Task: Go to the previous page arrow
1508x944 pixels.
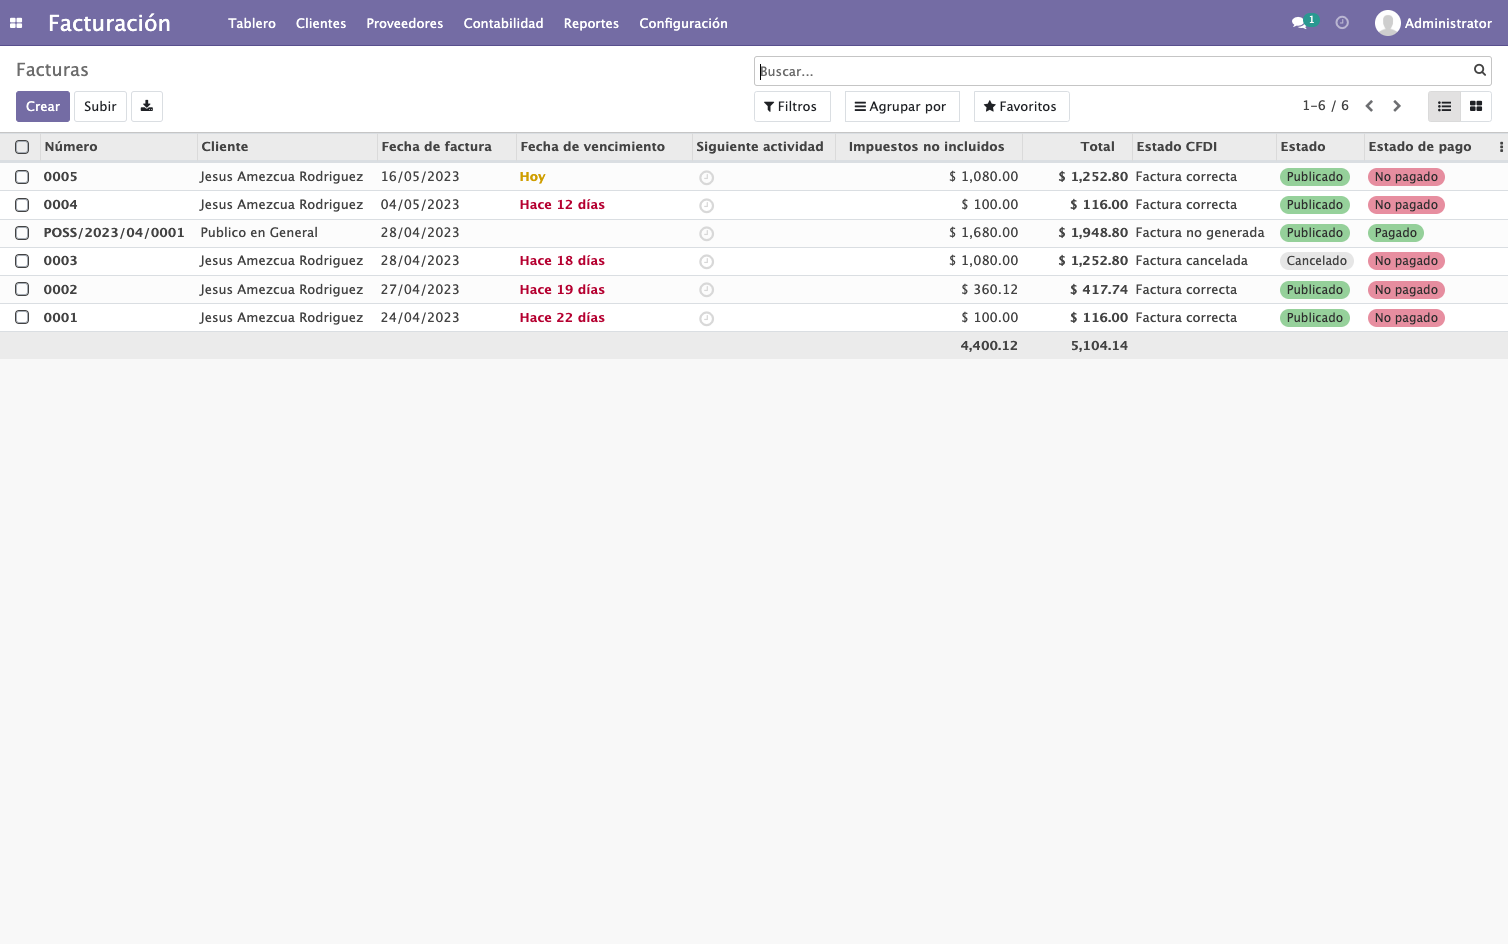Action: tap(1369, 106)
